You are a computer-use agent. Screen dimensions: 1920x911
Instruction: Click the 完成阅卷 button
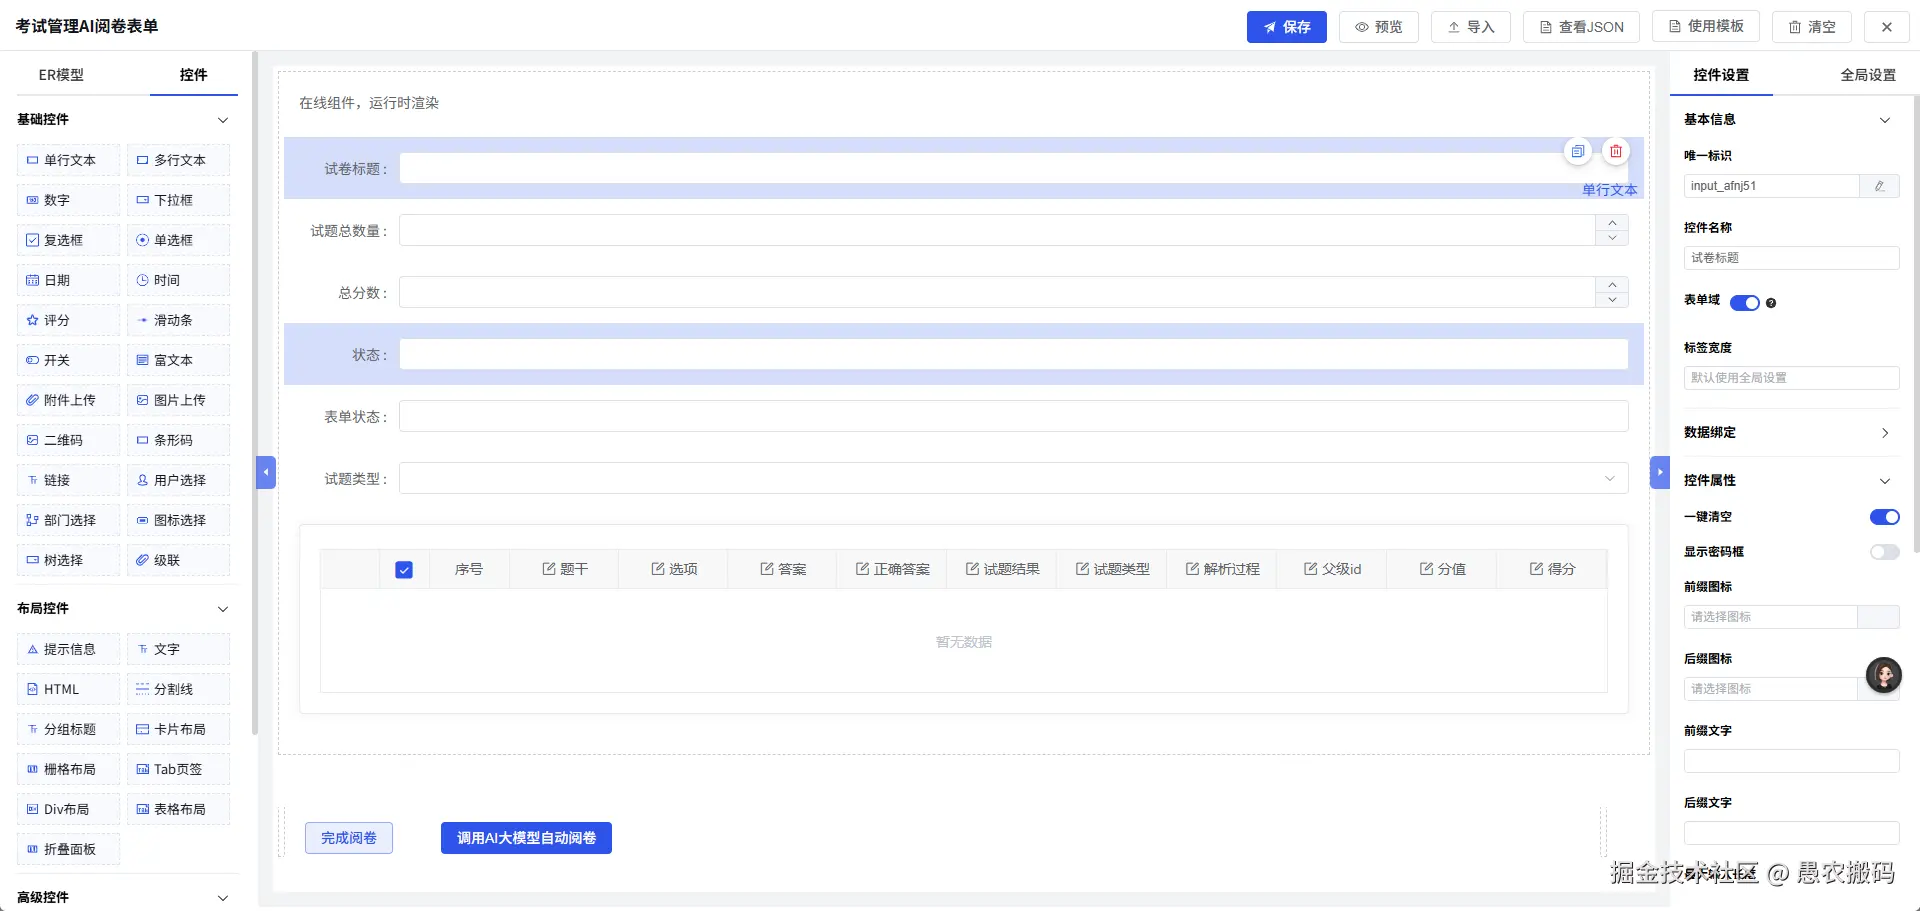pos(349,838)
